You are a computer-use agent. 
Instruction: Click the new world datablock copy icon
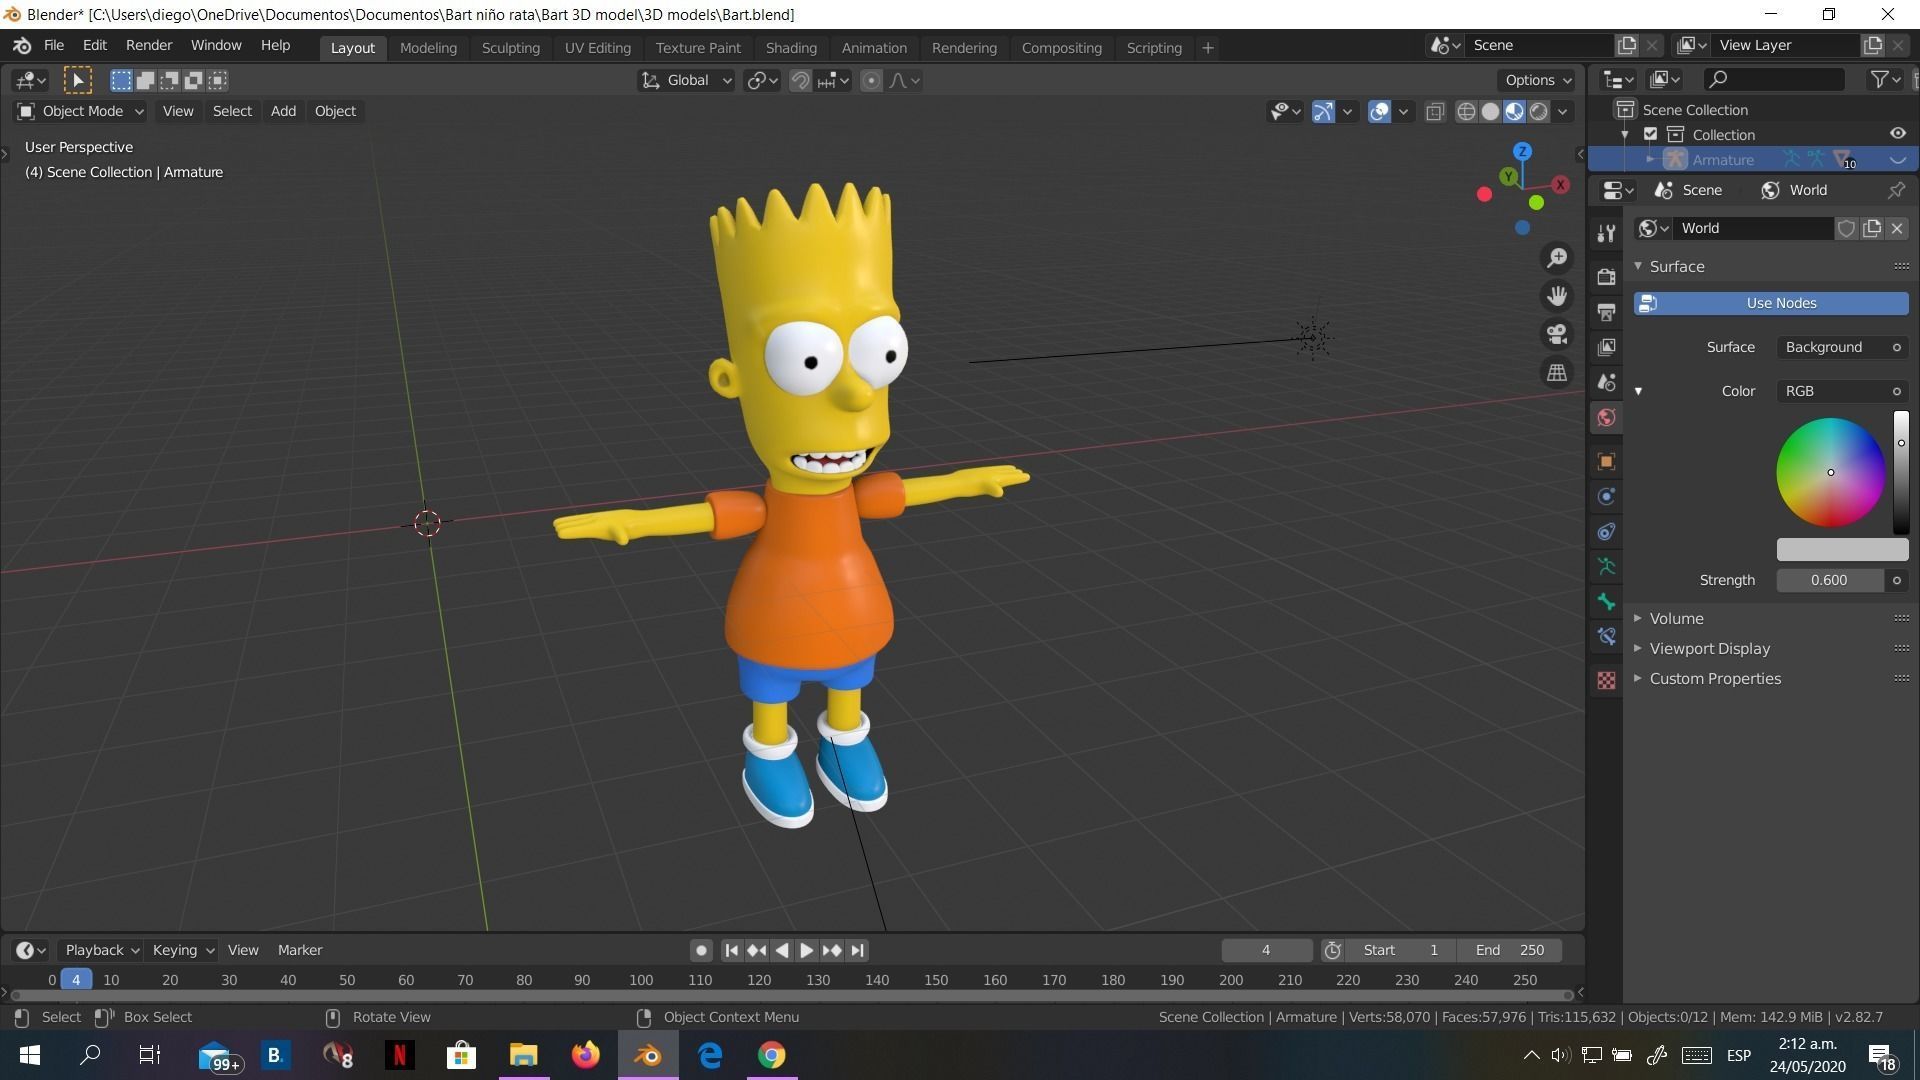point(1872,228)
